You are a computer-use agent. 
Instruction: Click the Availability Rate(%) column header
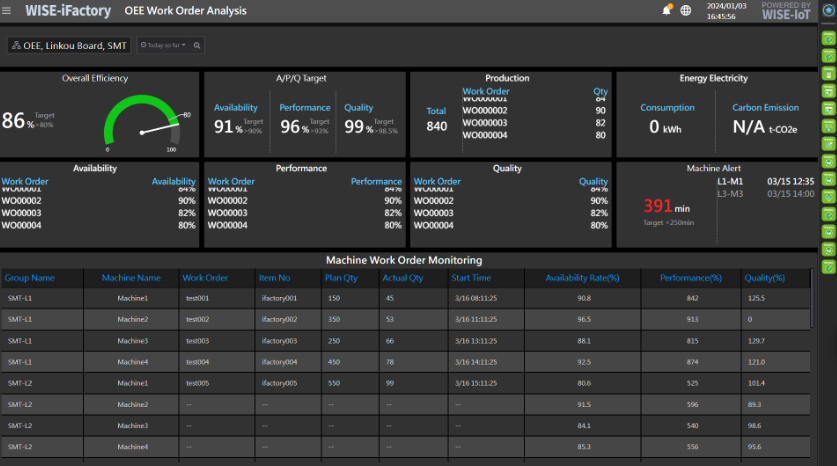tap(583, 278)
